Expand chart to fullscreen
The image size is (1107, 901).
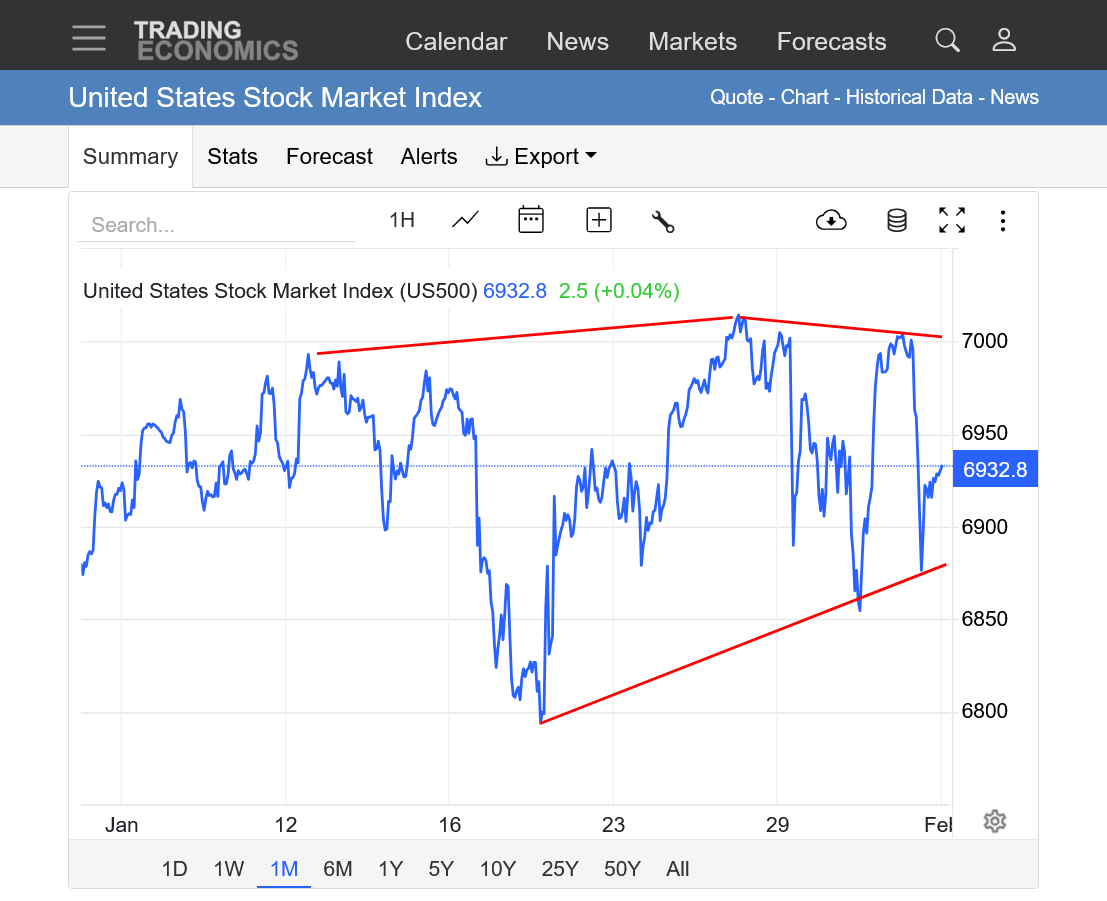pos(952,220)
